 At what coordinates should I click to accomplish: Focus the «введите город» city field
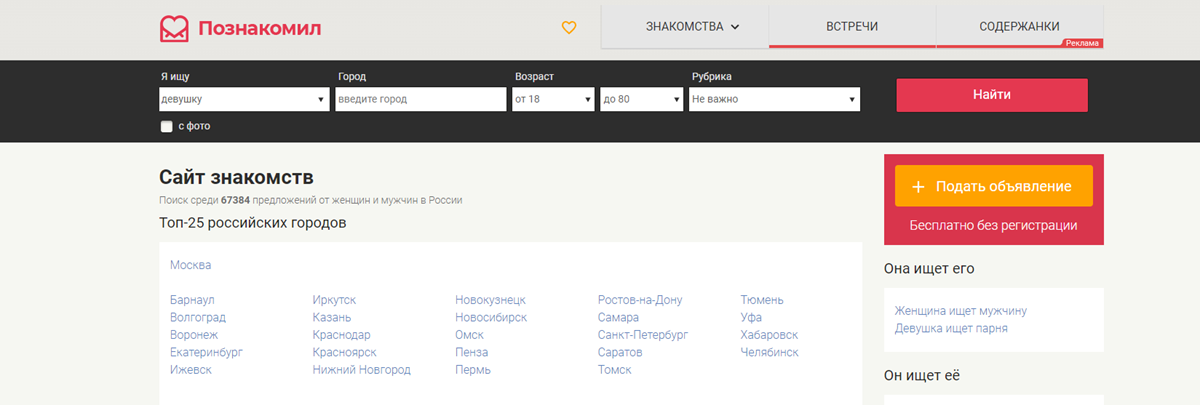[421, 100]
